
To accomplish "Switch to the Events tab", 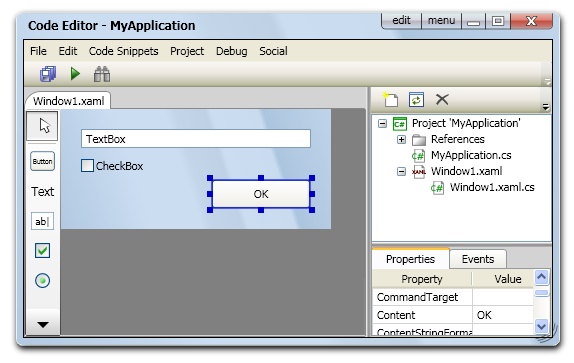I will click(478, 259).
